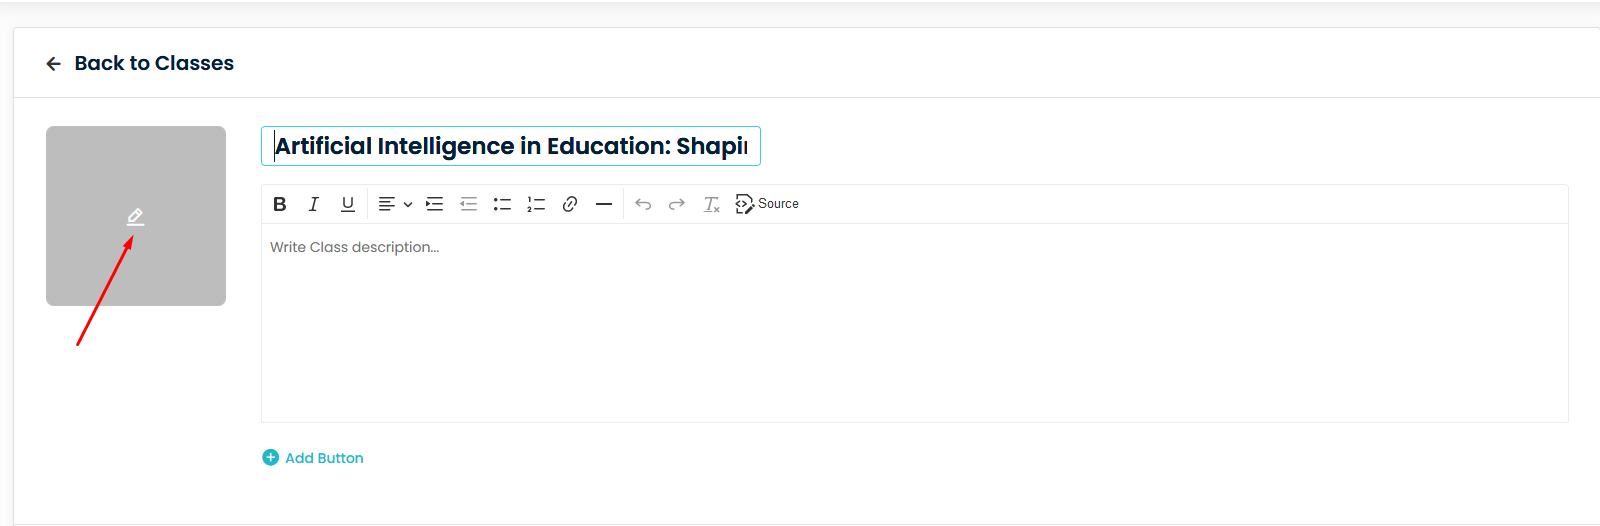Screen dimensions: 1600x526
Task: Switch editor to Source view
Action: (767, 204)
